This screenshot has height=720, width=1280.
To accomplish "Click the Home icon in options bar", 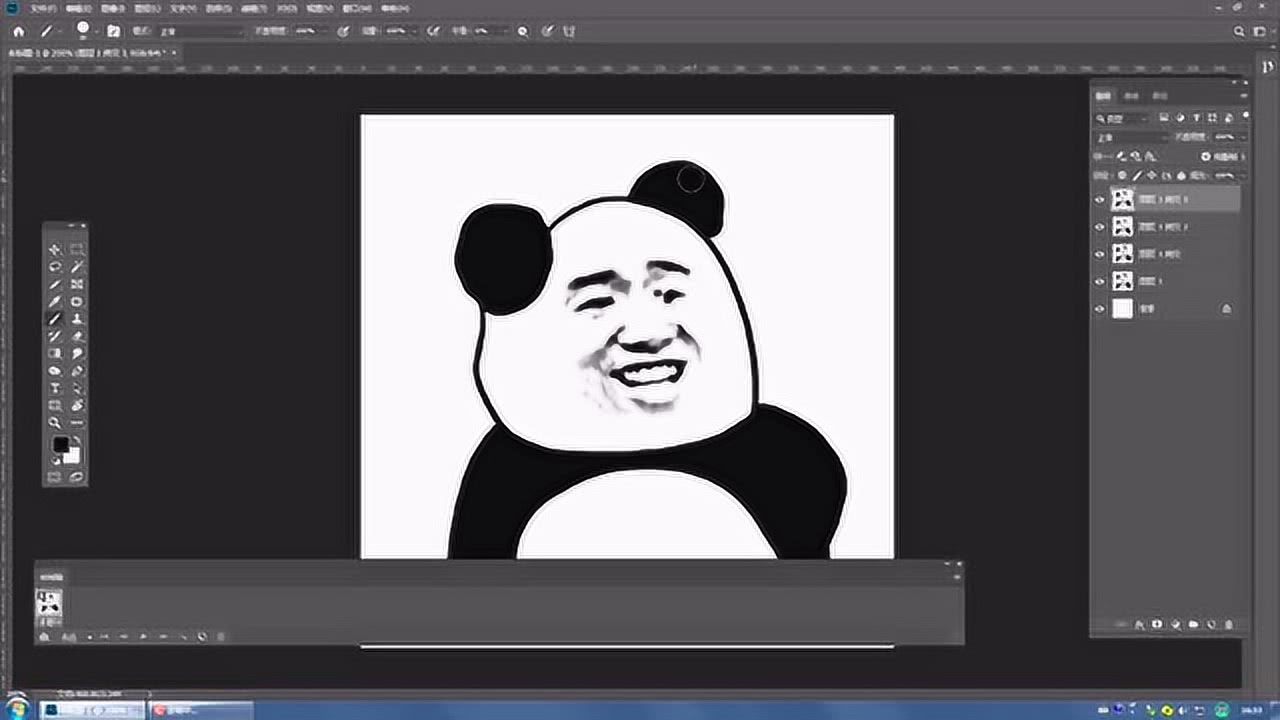I will click(19, 31).
